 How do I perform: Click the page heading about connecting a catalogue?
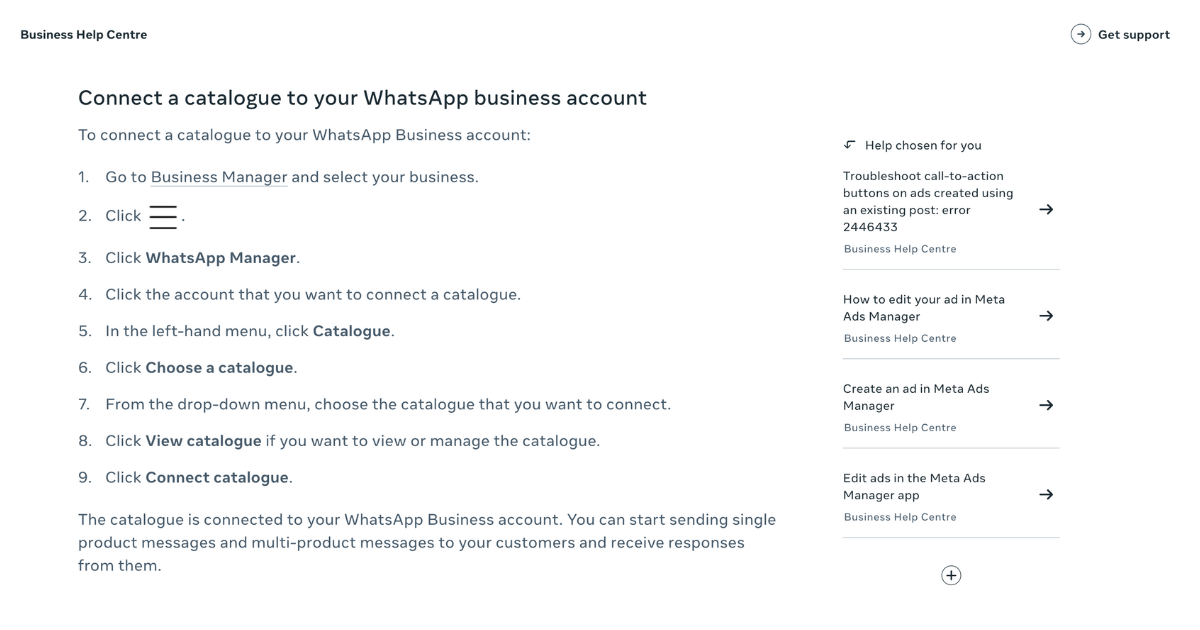coord(362,97)
